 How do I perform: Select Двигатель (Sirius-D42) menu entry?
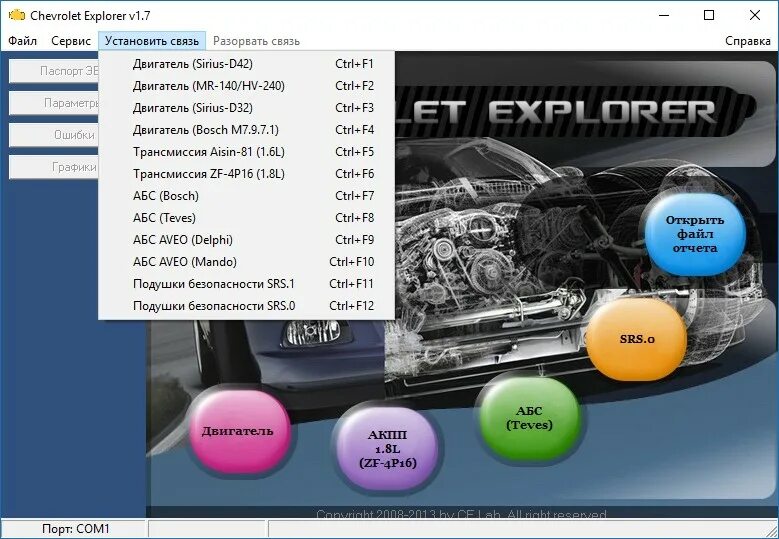tap(246, 64)
